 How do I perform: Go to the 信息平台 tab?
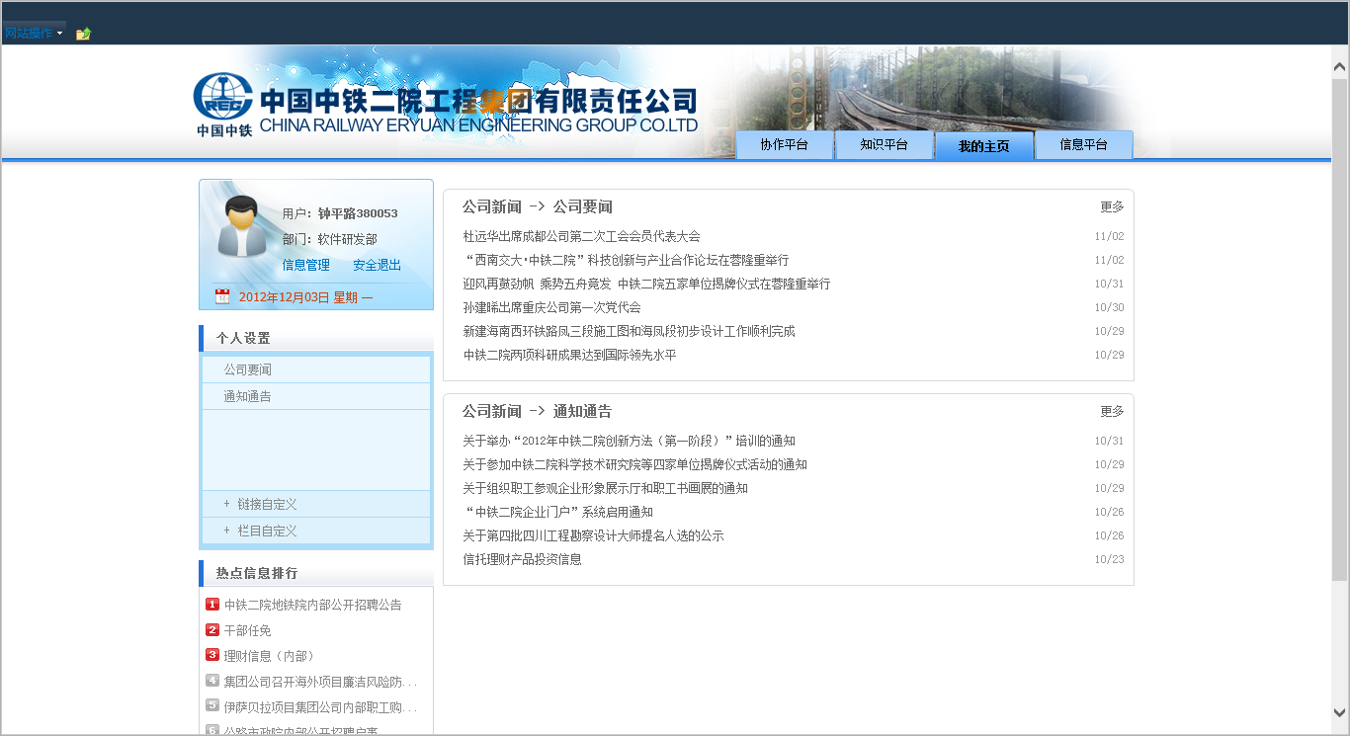[x=1083, y=145]
